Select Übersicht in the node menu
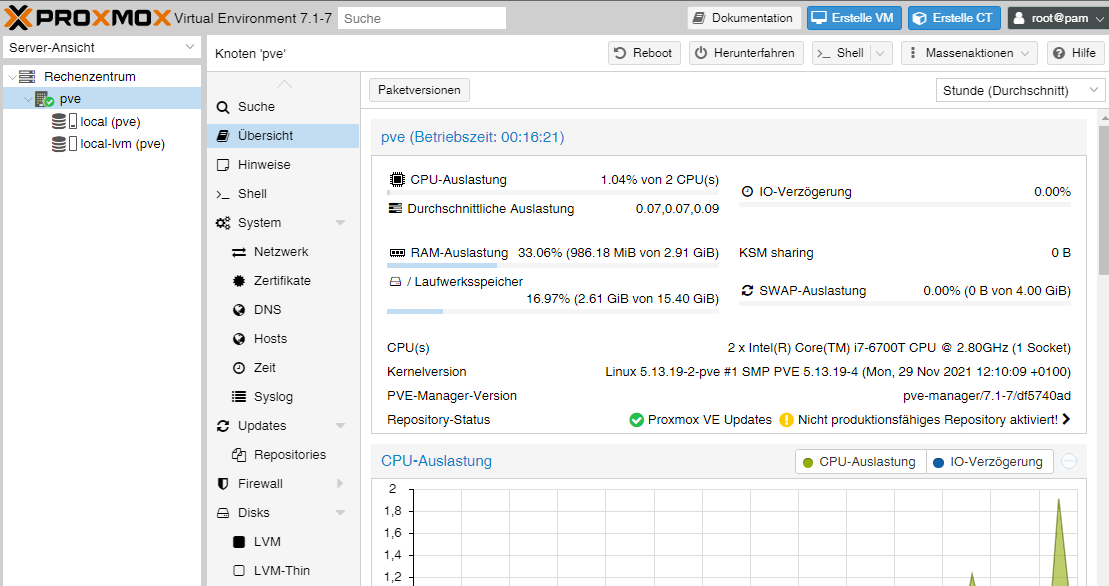 [283, 136]
